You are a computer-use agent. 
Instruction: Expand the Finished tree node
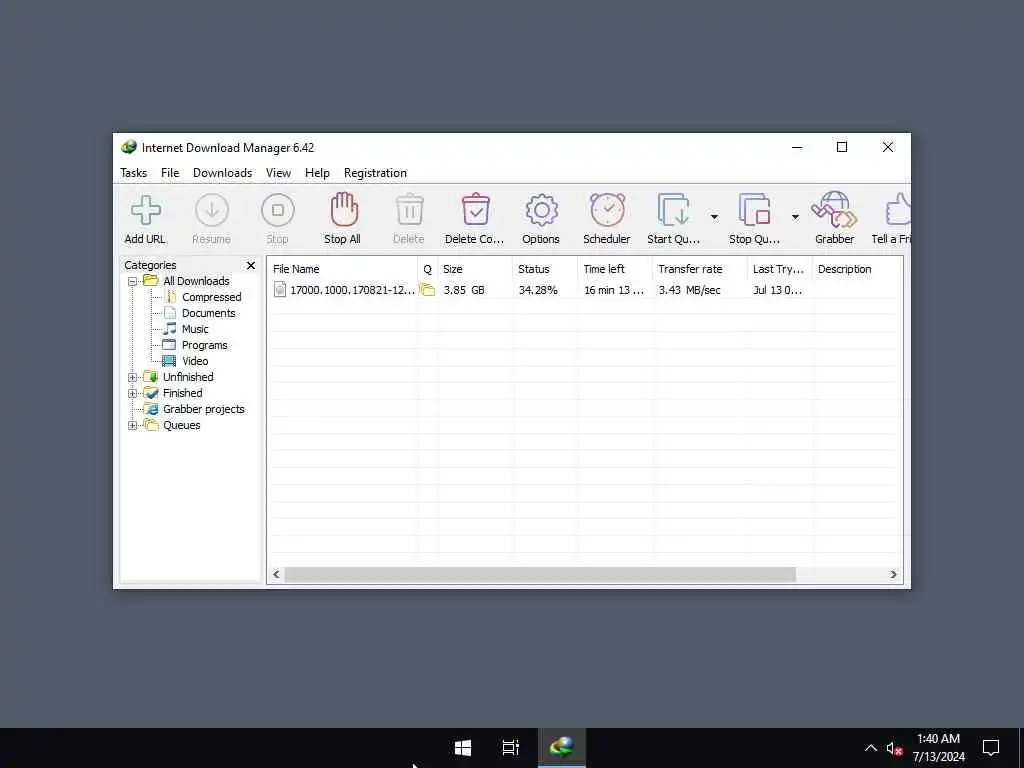tap(133, 394)
